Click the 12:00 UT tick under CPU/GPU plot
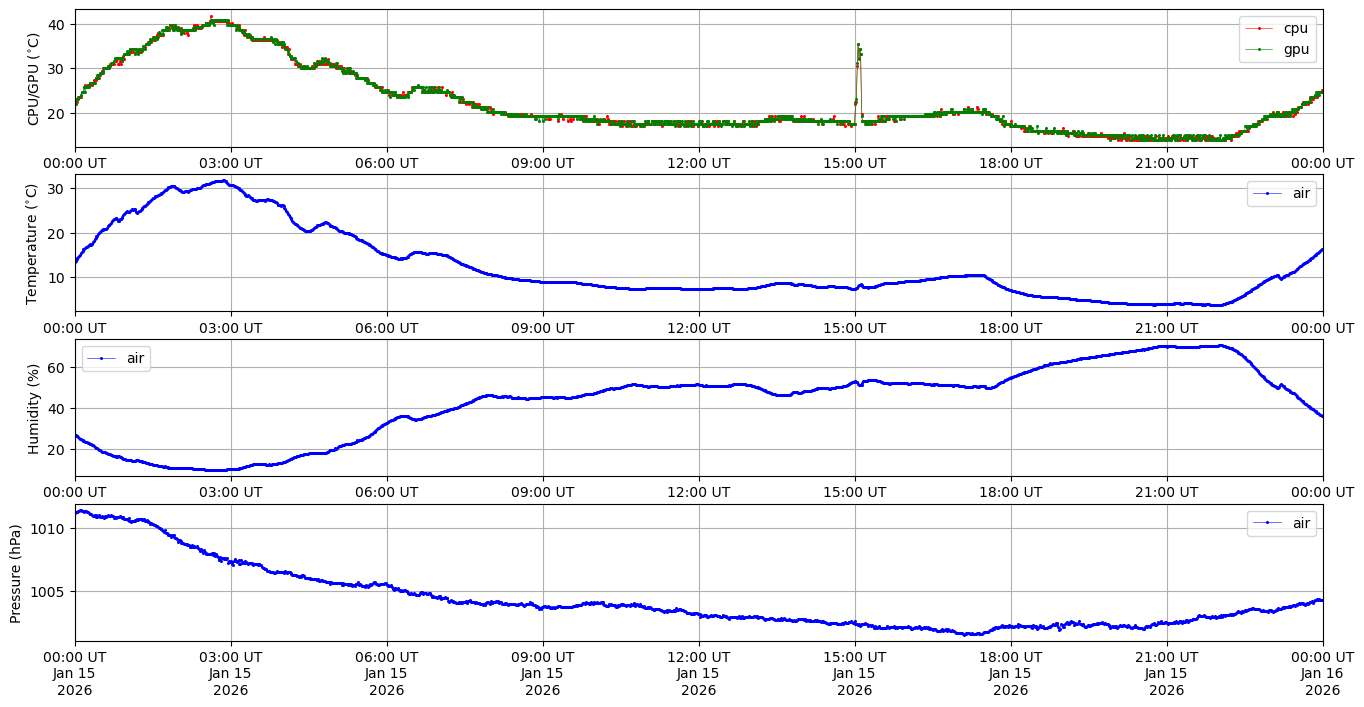The width and height of the screenshot is (1364, 707). coord(698,163)
